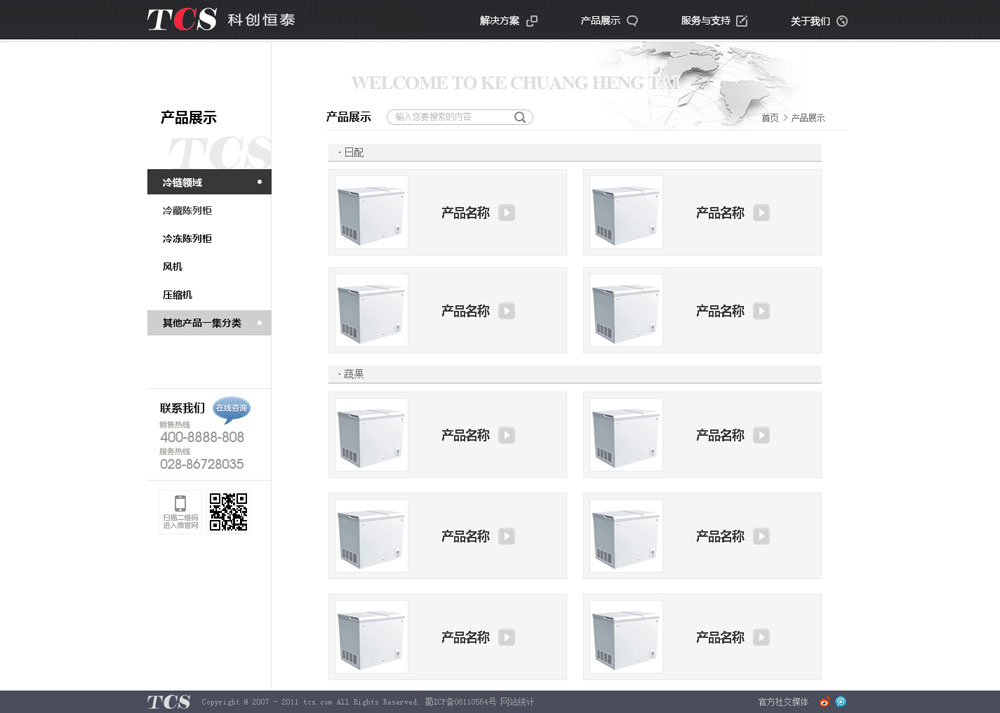Open thumbnail of last-row right 蔬果 freezer
This screenshot has height=713, width=1000.
[626, 636]
